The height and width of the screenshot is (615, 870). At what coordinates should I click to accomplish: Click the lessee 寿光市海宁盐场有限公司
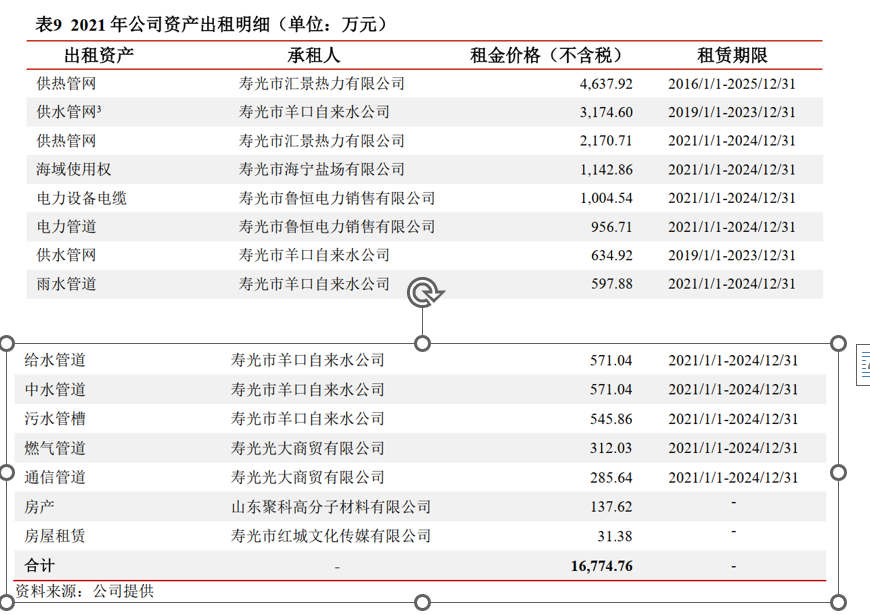click(322, 169)
